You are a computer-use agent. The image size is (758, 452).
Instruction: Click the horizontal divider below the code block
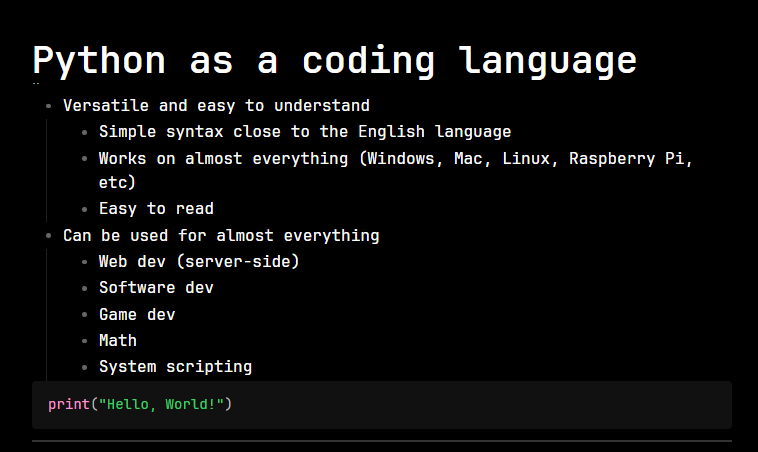pos(381,440)
